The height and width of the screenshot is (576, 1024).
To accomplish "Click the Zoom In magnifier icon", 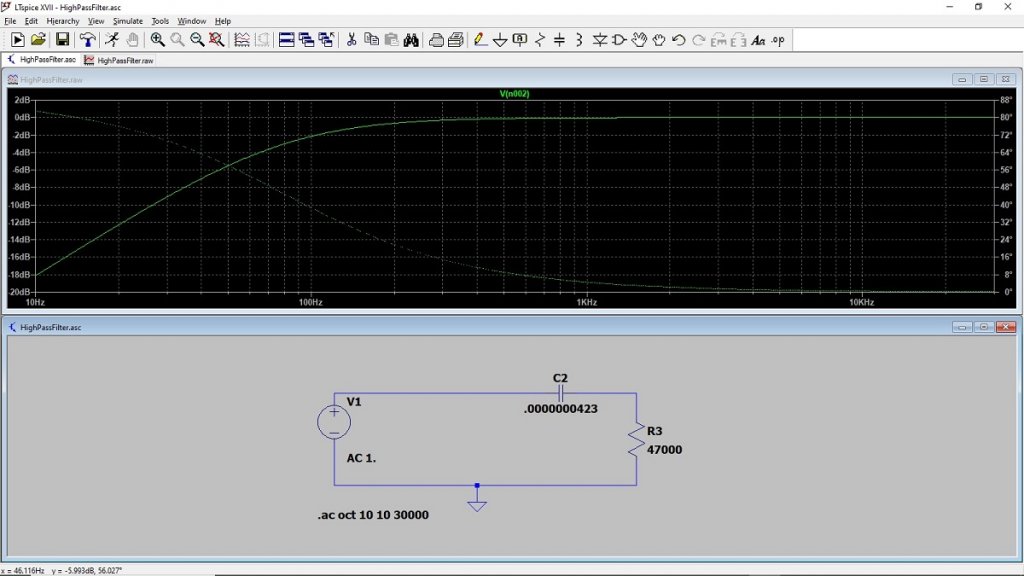I will (157, 40).
